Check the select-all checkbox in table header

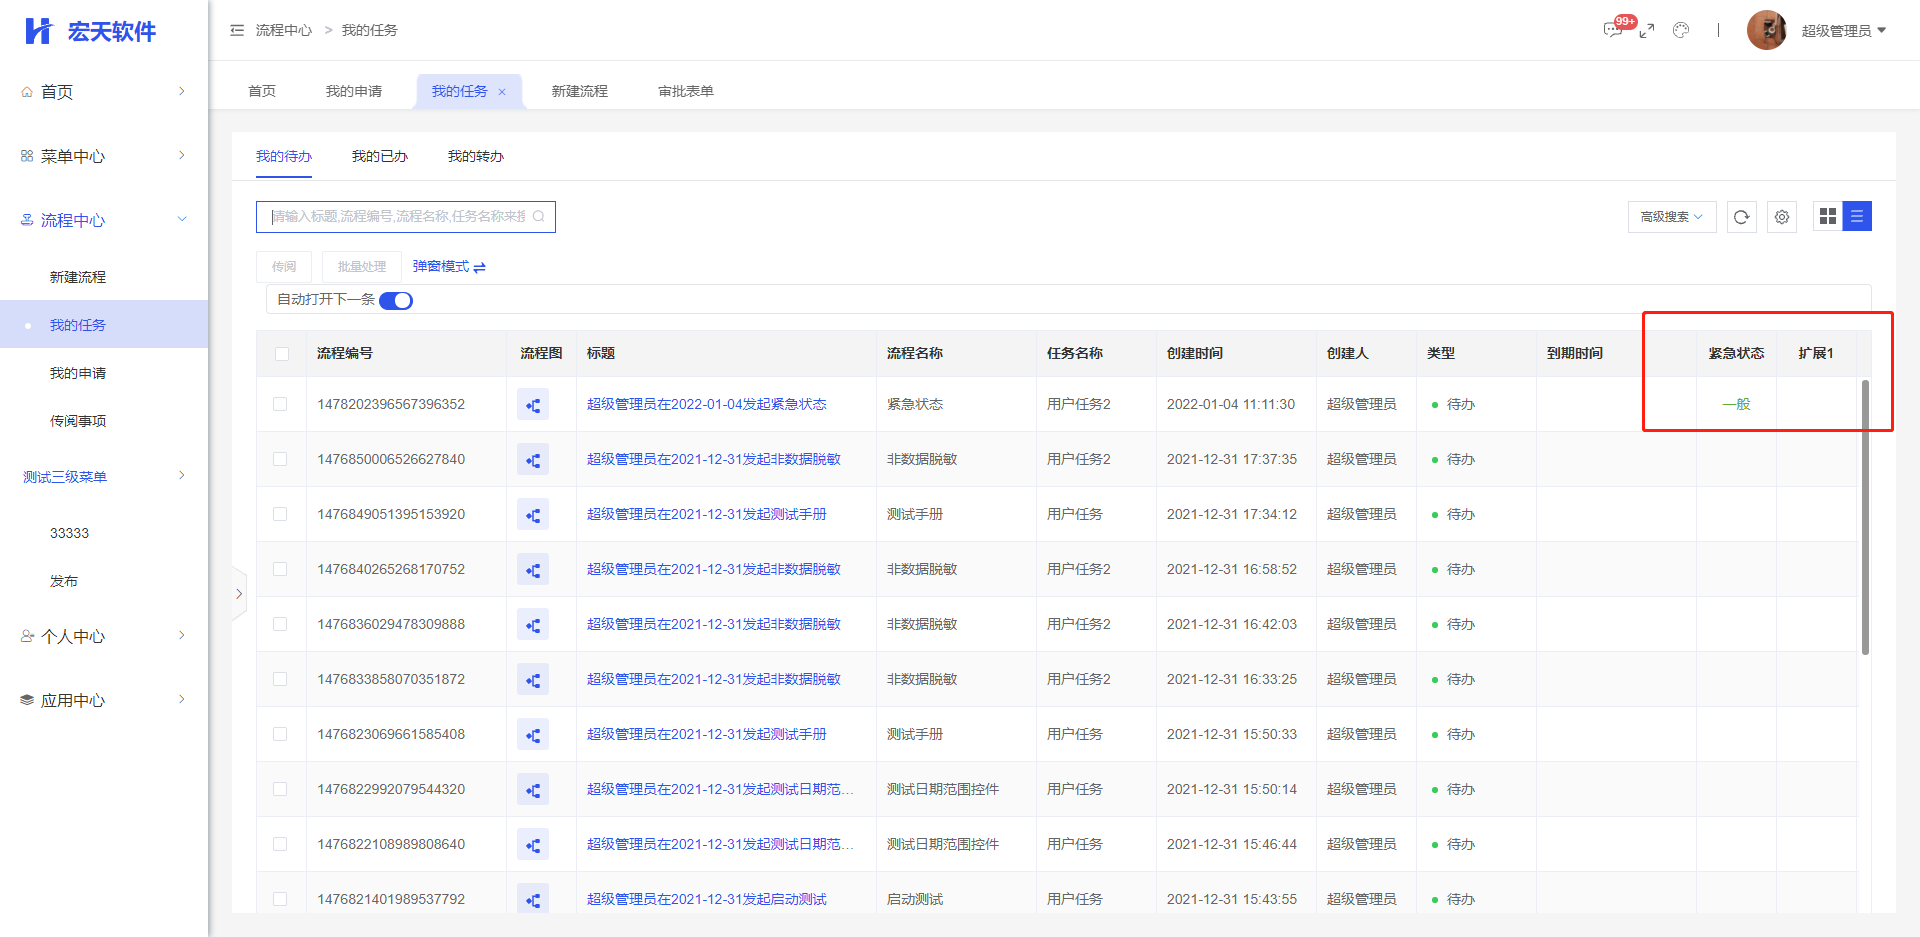click(282, 354)
